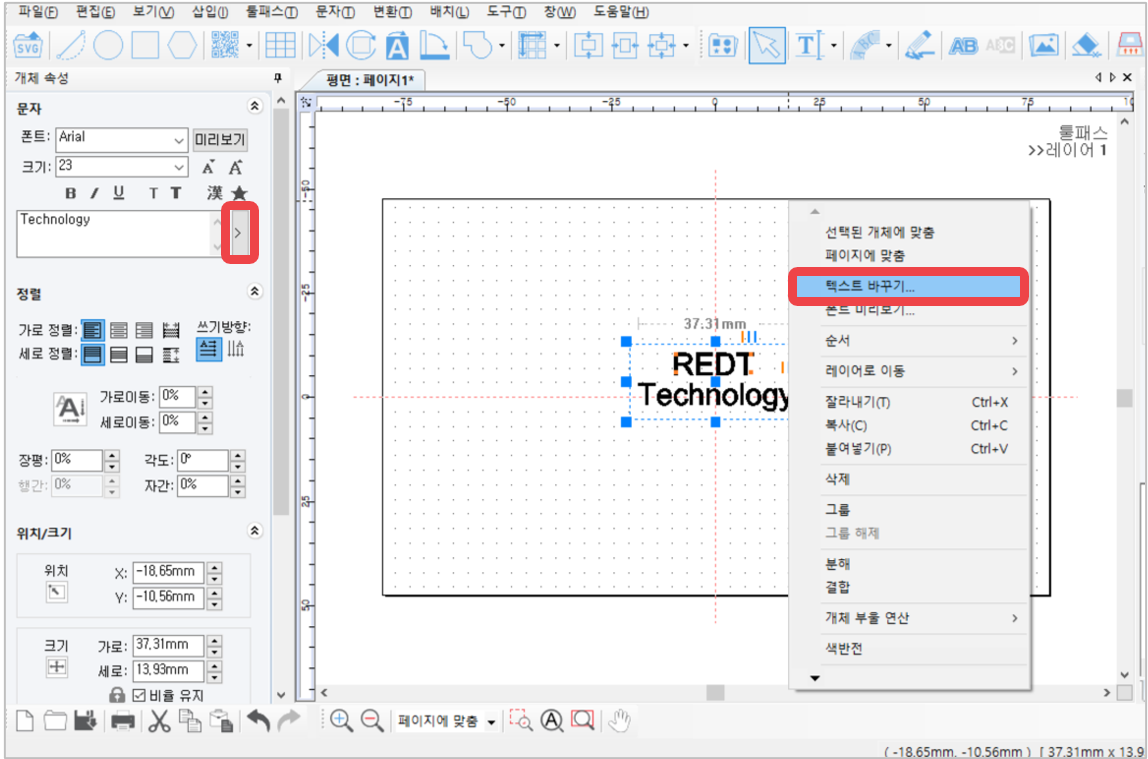
Task: Increase the 각도 angle stepper value
Action: [237, 455]
